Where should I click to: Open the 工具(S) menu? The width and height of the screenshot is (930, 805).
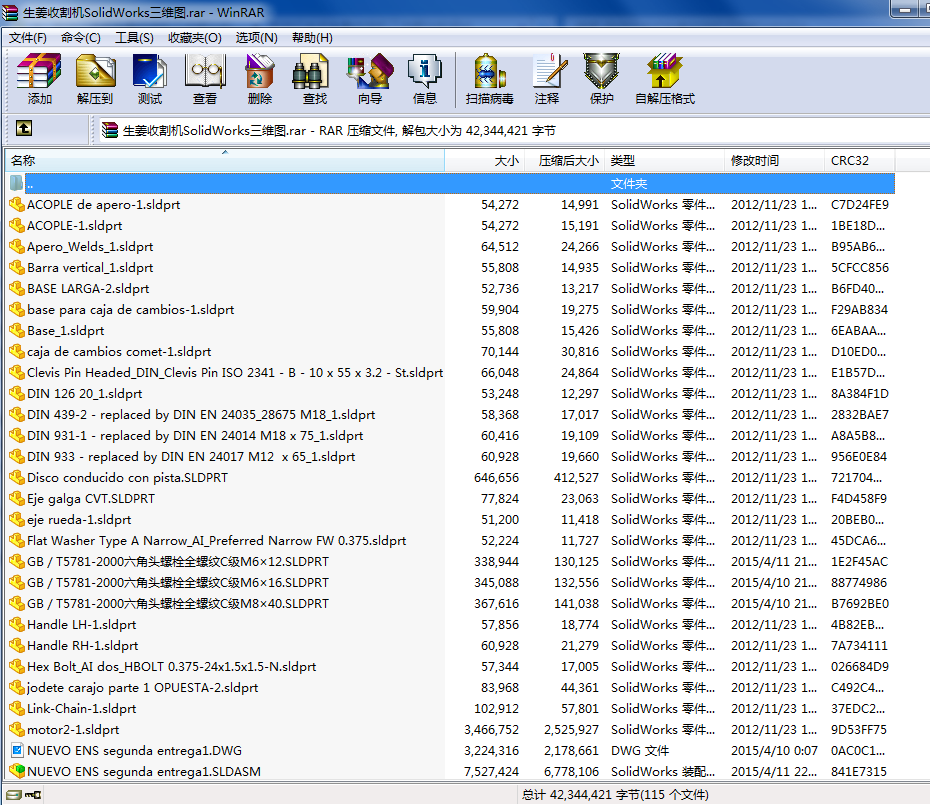[134, 37]
